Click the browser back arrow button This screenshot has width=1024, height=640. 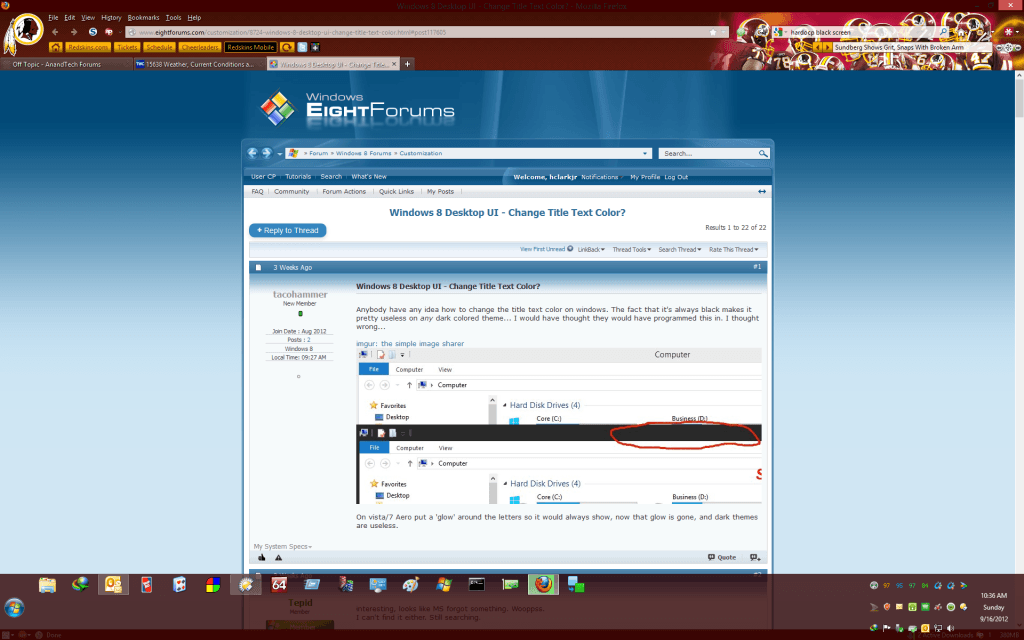click(x=55, y=32)
